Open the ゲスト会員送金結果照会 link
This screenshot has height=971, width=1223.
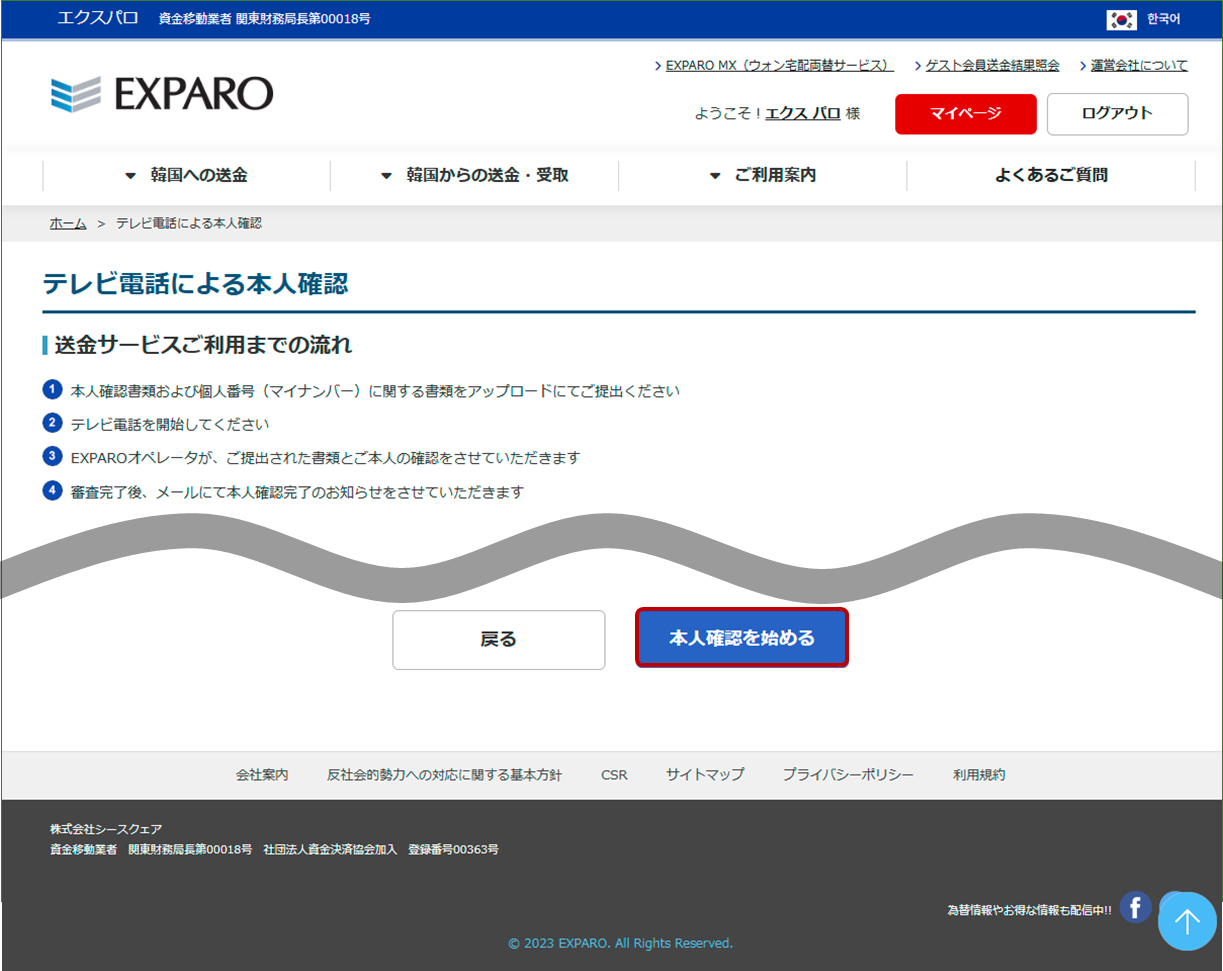tap(992, 65)
